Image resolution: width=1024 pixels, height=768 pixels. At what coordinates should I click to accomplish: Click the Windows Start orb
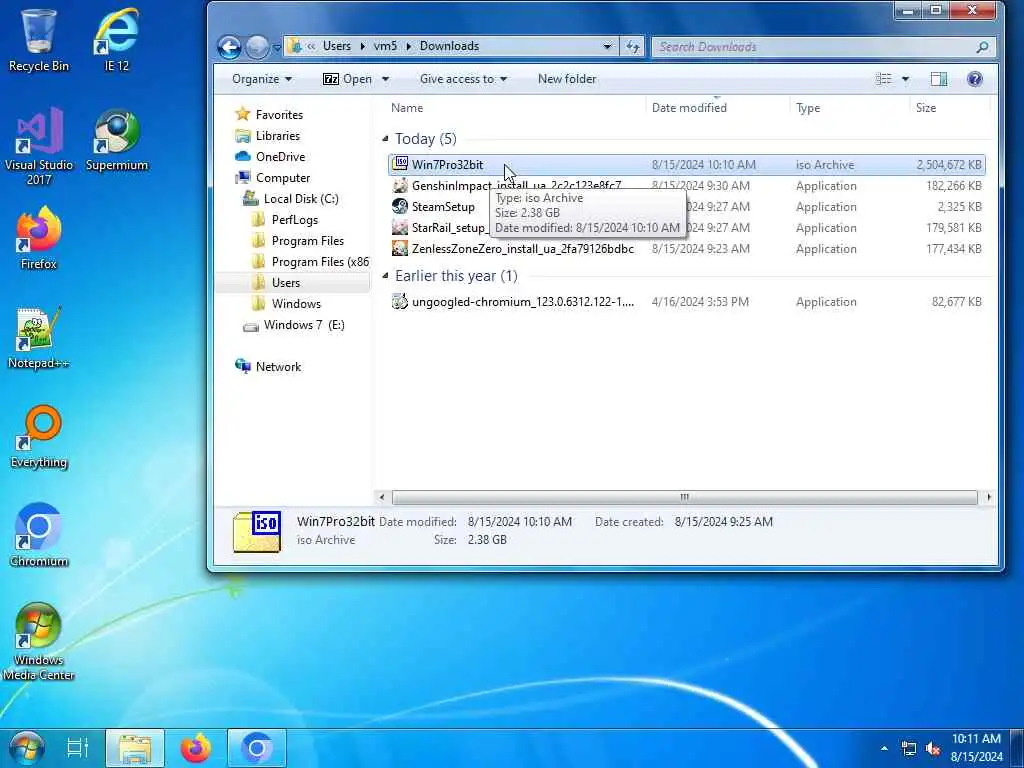click(27, 748)
